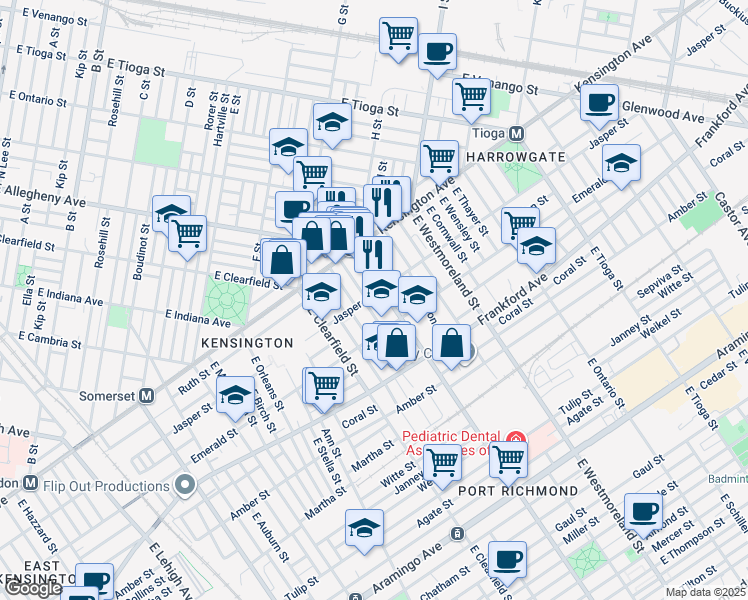Select the Somerset station name text

[107, 396]
